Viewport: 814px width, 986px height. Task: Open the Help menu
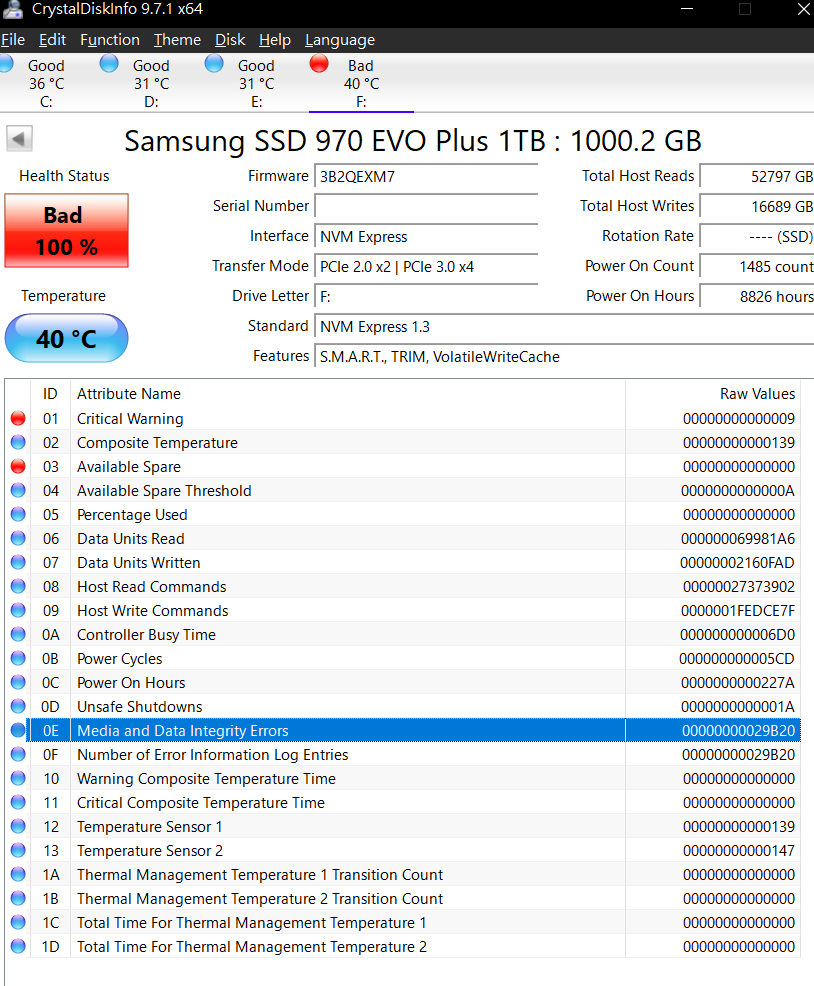[x=275, y=40]
